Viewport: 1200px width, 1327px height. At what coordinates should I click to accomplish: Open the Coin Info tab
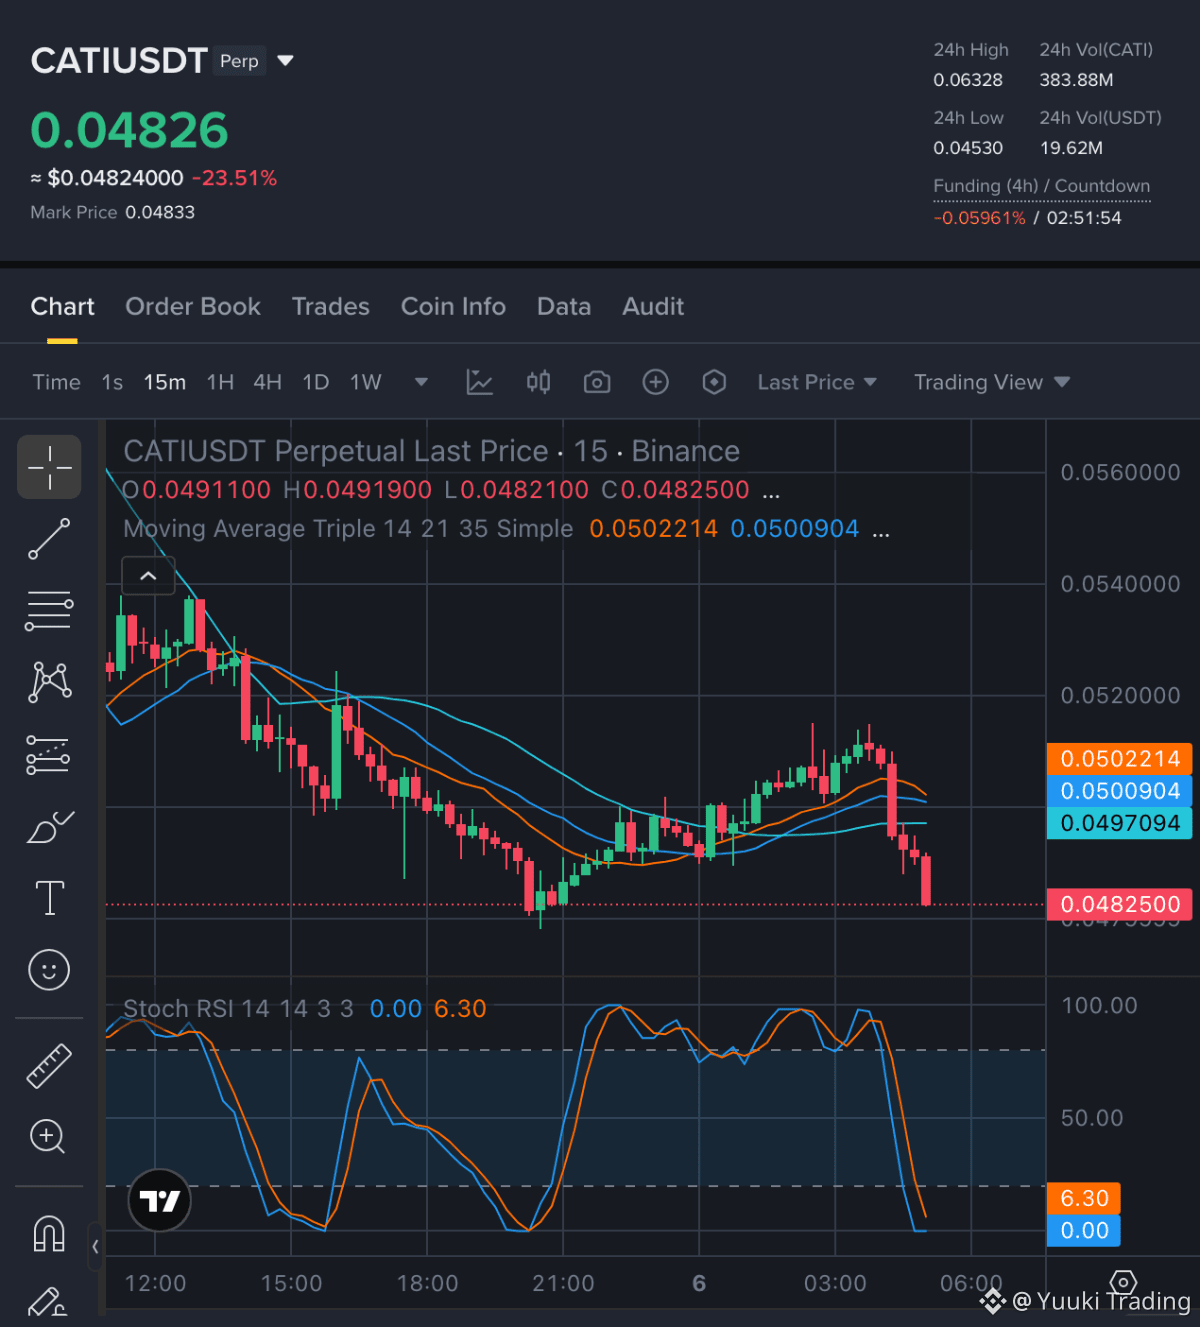coord(453,307)
